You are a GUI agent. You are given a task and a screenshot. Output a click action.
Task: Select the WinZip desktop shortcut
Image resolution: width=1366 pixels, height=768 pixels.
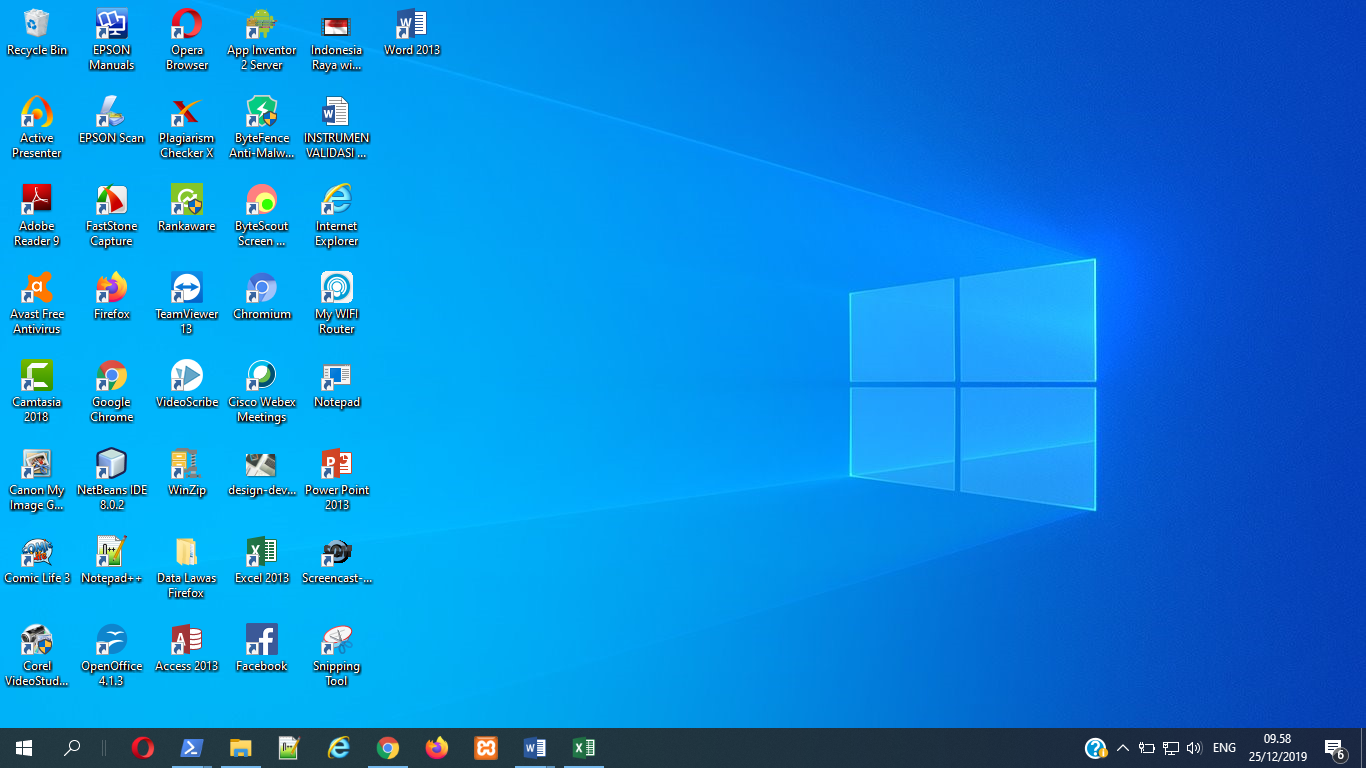point(187,472)
